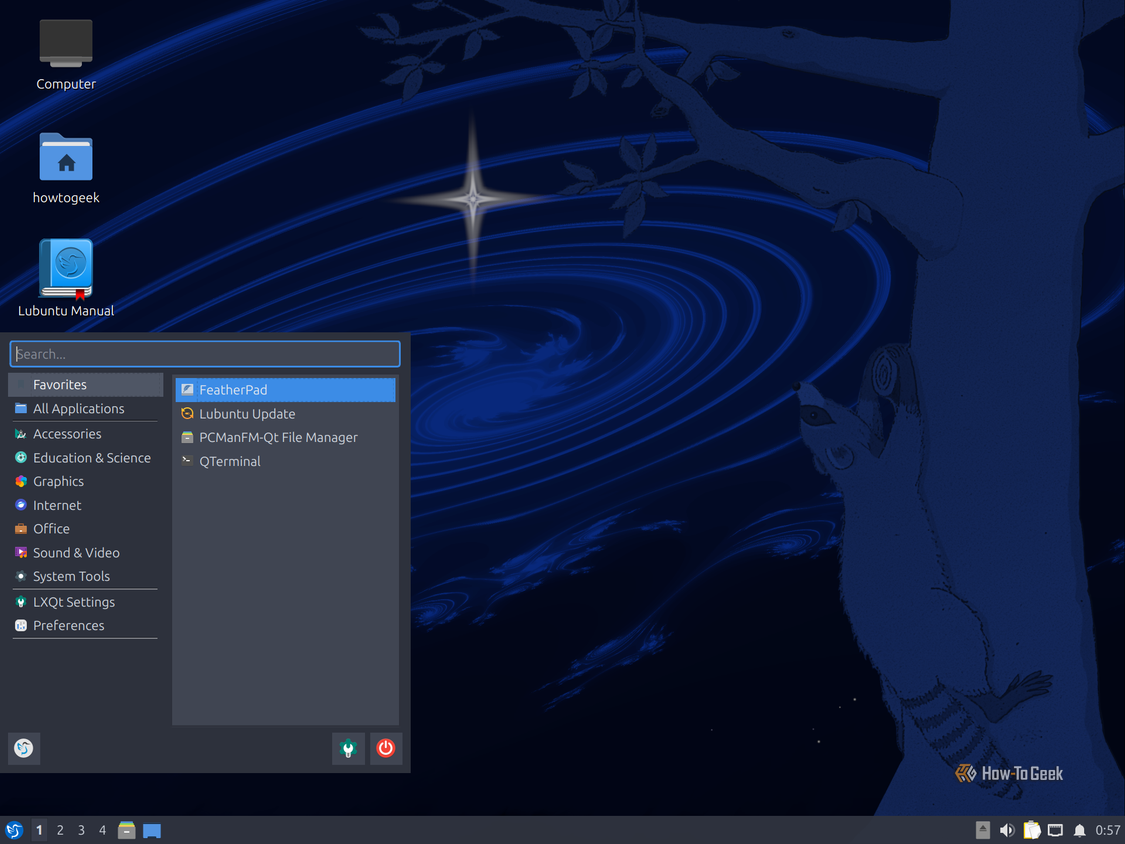
Task: Open the Lubuntu Manual desktop icon
Action: pyautogui.click(x=66, y=278)
